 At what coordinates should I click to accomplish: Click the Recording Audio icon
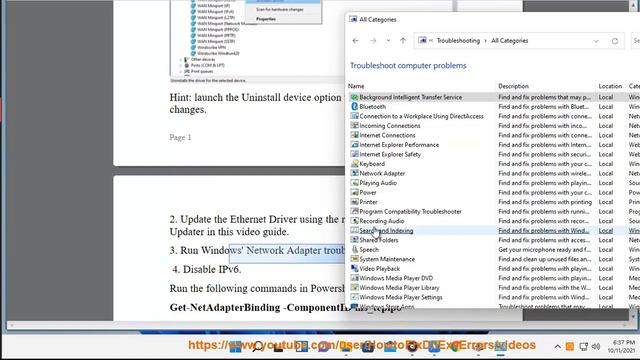pos(354,221)
